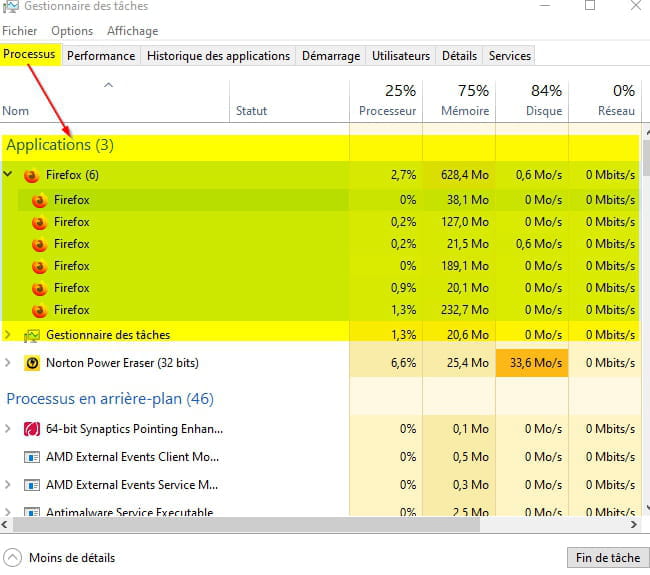Expand the Norton Power Eraser process
Image resolution: width=650 pixels, height=575 pixels.
pos(7,363)
